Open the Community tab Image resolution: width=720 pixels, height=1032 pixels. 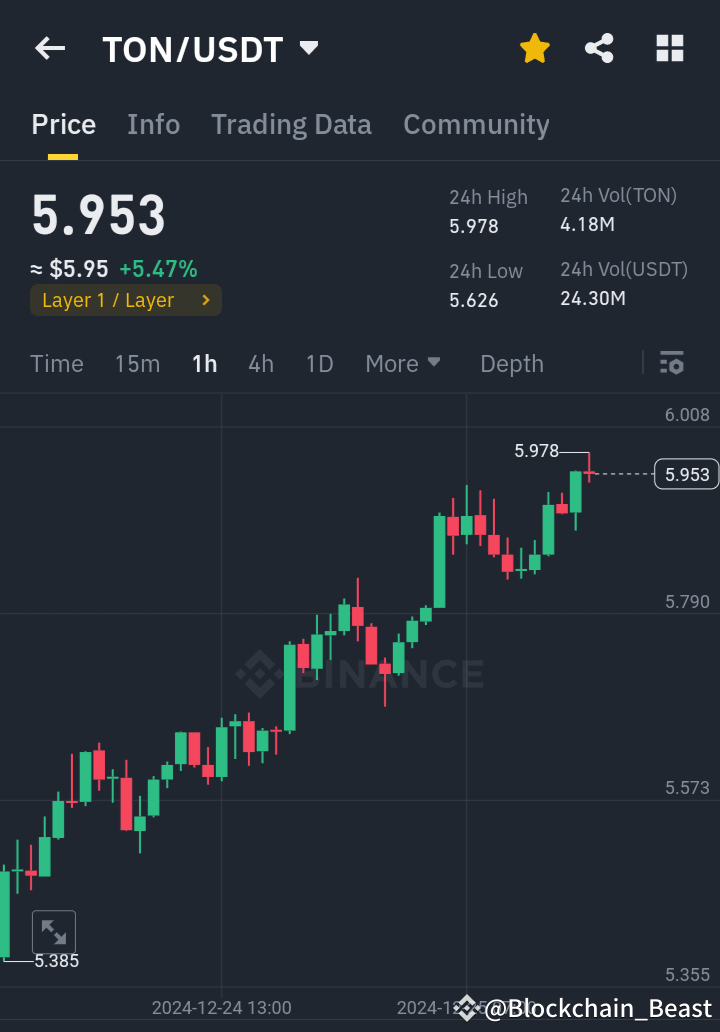tap(476, 124)
